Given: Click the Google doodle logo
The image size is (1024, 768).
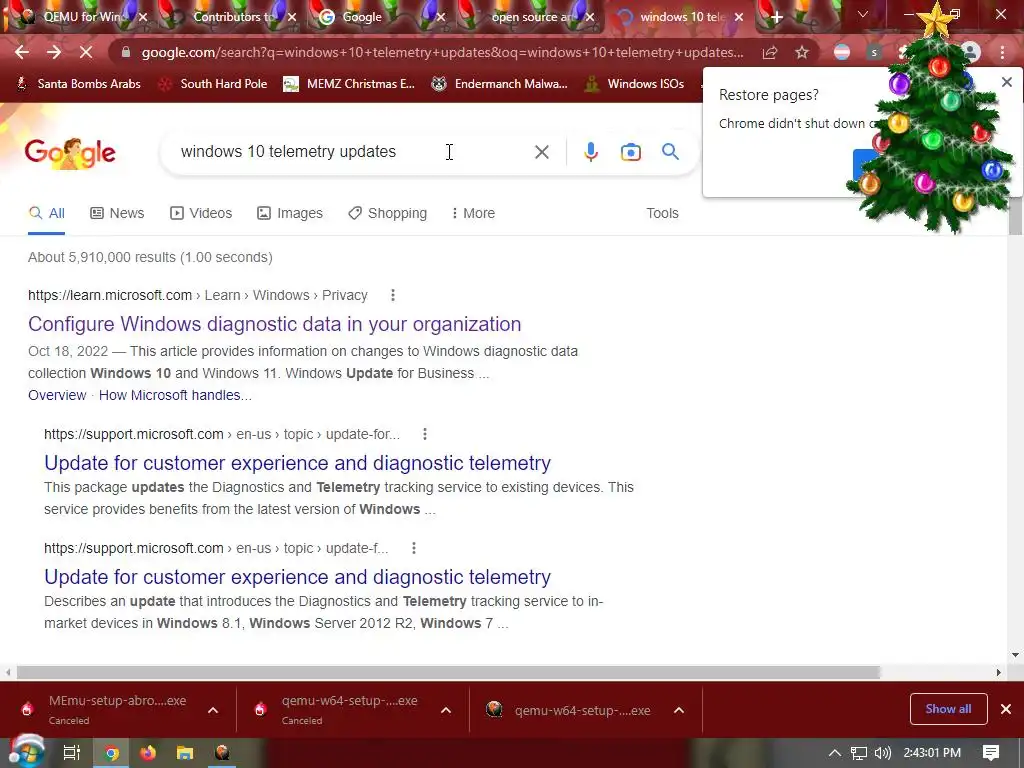Looking at the screenshot, I should (70, 153).
